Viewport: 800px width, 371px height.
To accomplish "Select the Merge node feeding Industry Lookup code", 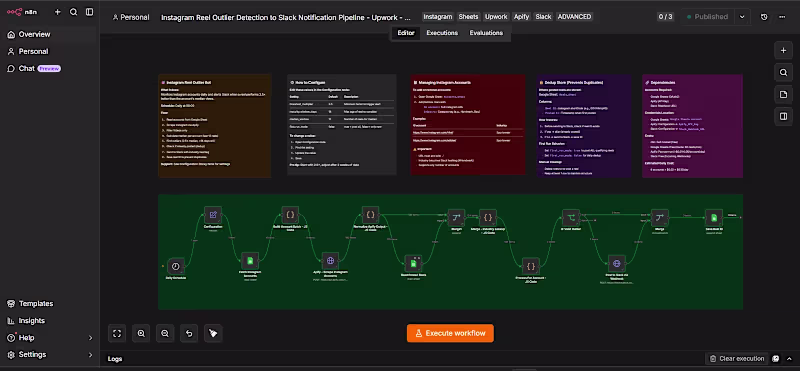I will [x=456, y=218].
